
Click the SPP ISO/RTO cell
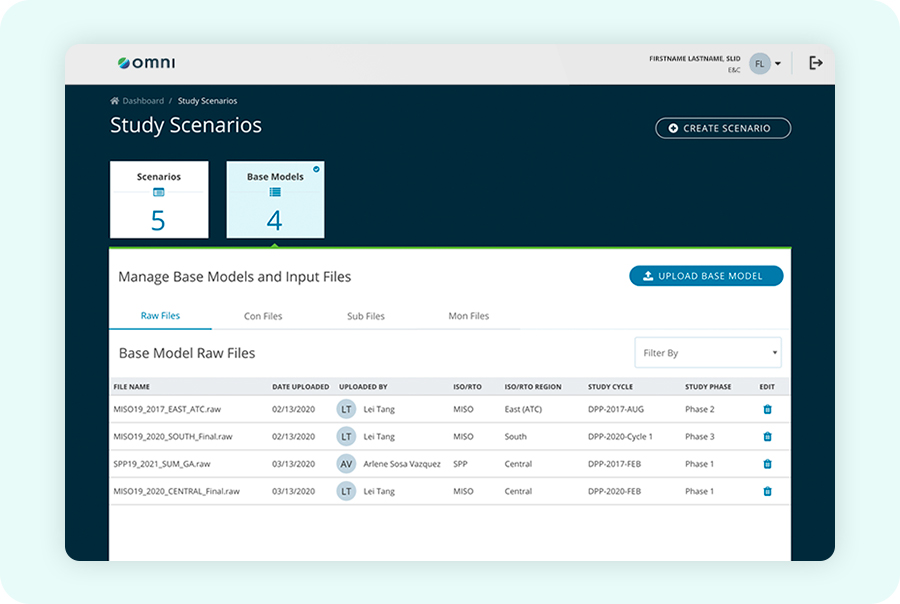460,464
